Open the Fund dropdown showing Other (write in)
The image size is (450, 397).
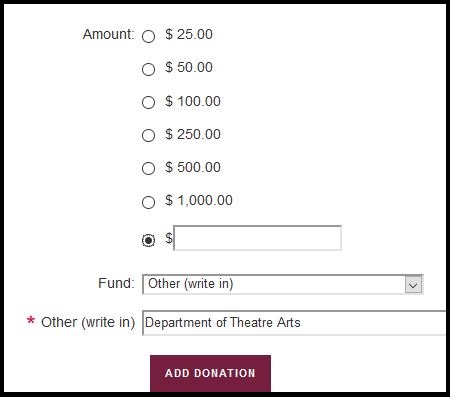283,284
